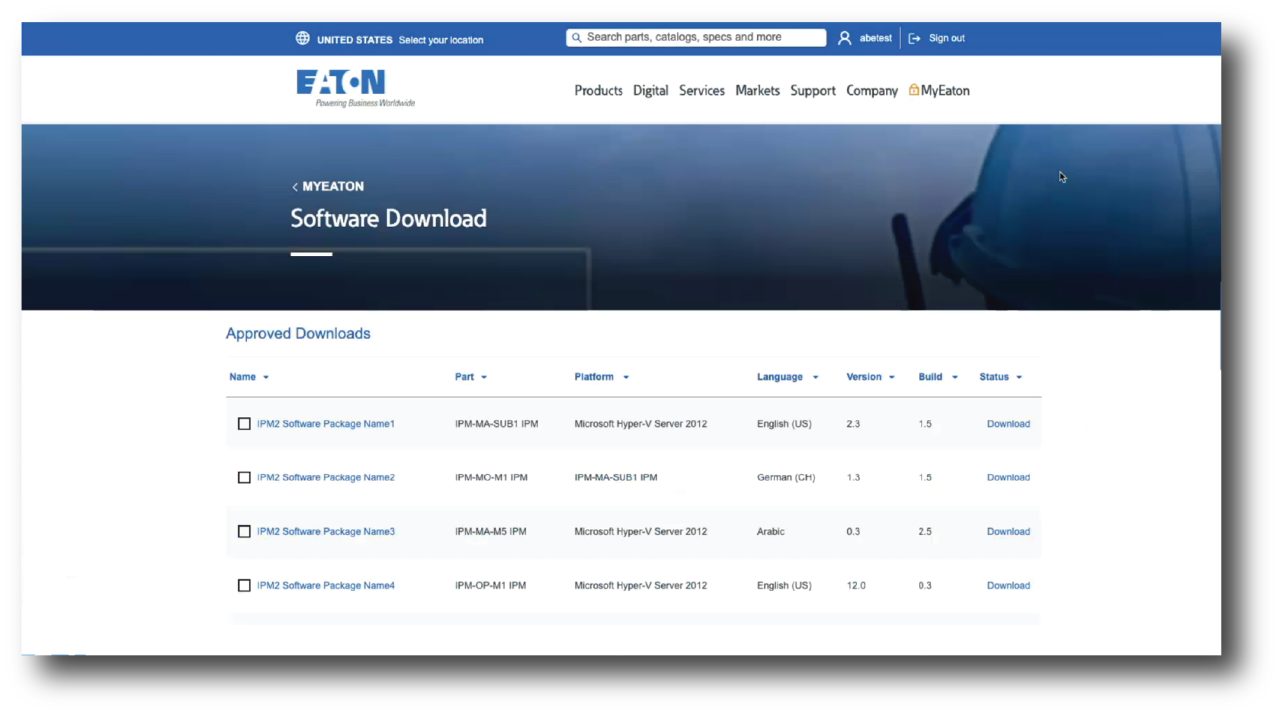1280x714 pixels.
Task: Click the mouse cursor arrow in the banner
Action: click(1061, 177)
